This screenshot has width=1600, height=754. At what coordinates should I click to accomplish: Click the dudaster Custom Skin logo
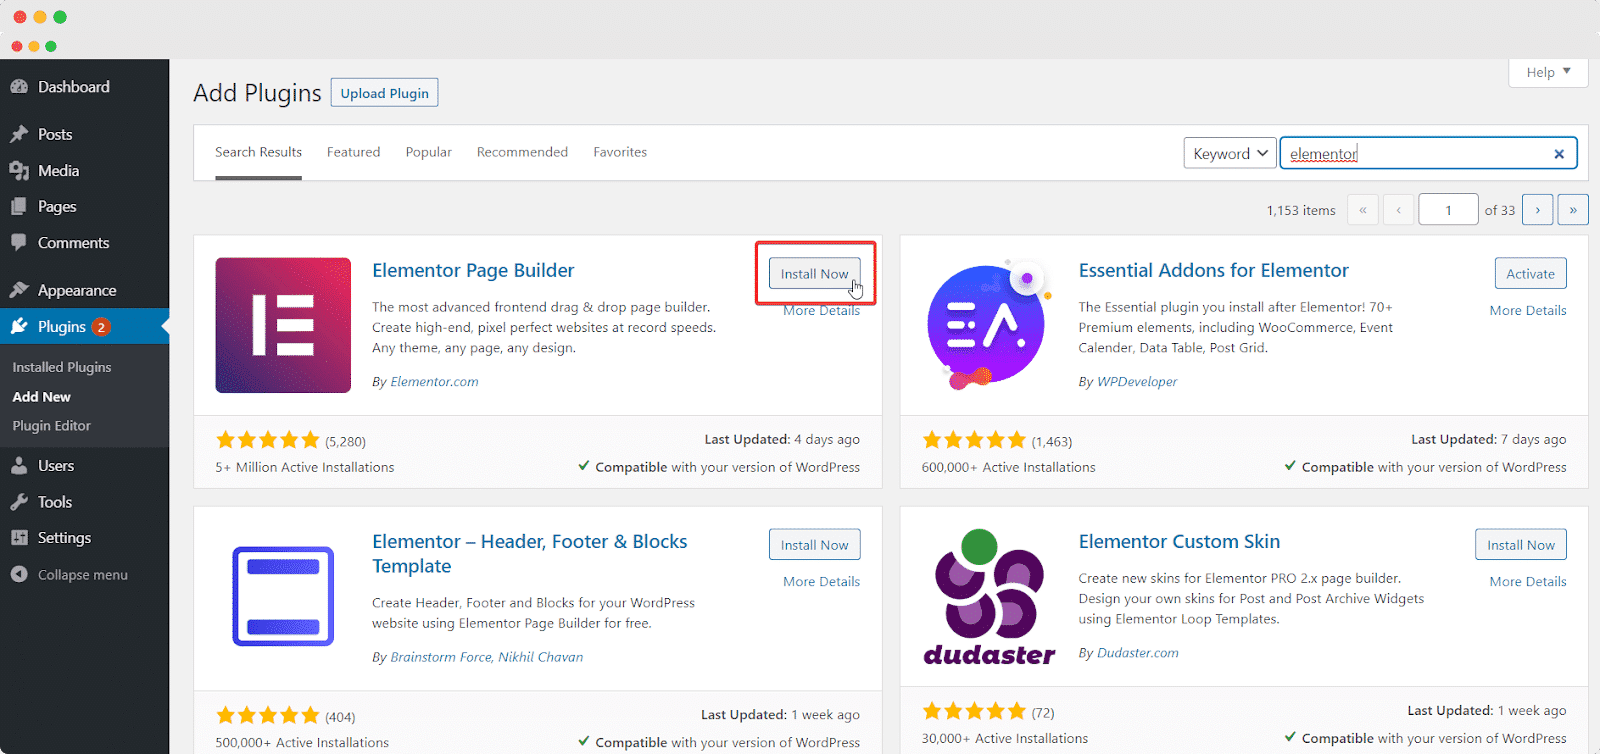click(x=989, y=596)
